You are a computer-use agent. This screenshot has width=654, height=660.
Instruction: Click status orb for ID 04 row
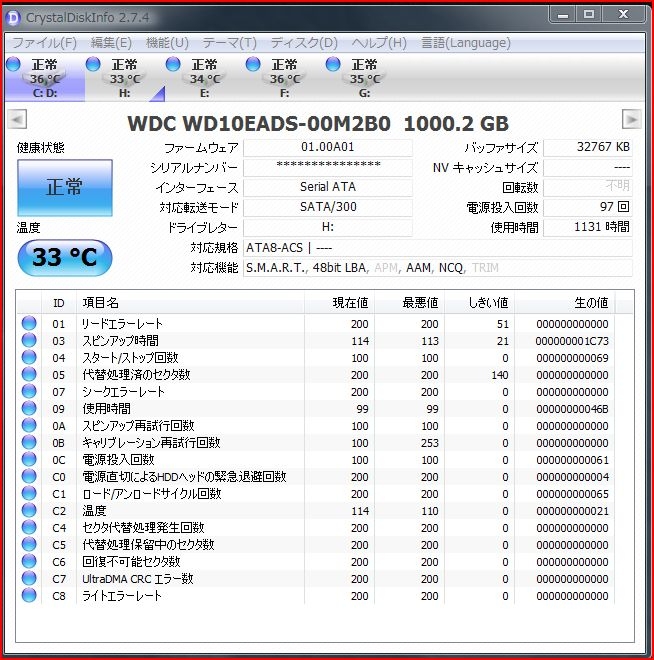[29, 357]
